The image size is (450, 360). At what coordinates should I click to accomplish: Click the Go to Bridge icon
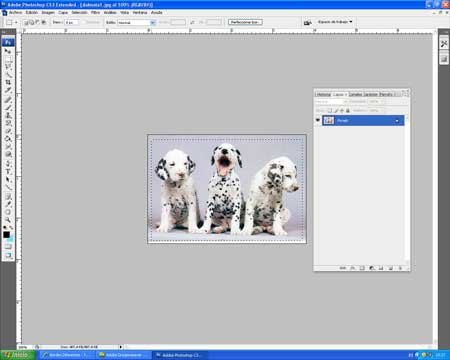(307, 22)
